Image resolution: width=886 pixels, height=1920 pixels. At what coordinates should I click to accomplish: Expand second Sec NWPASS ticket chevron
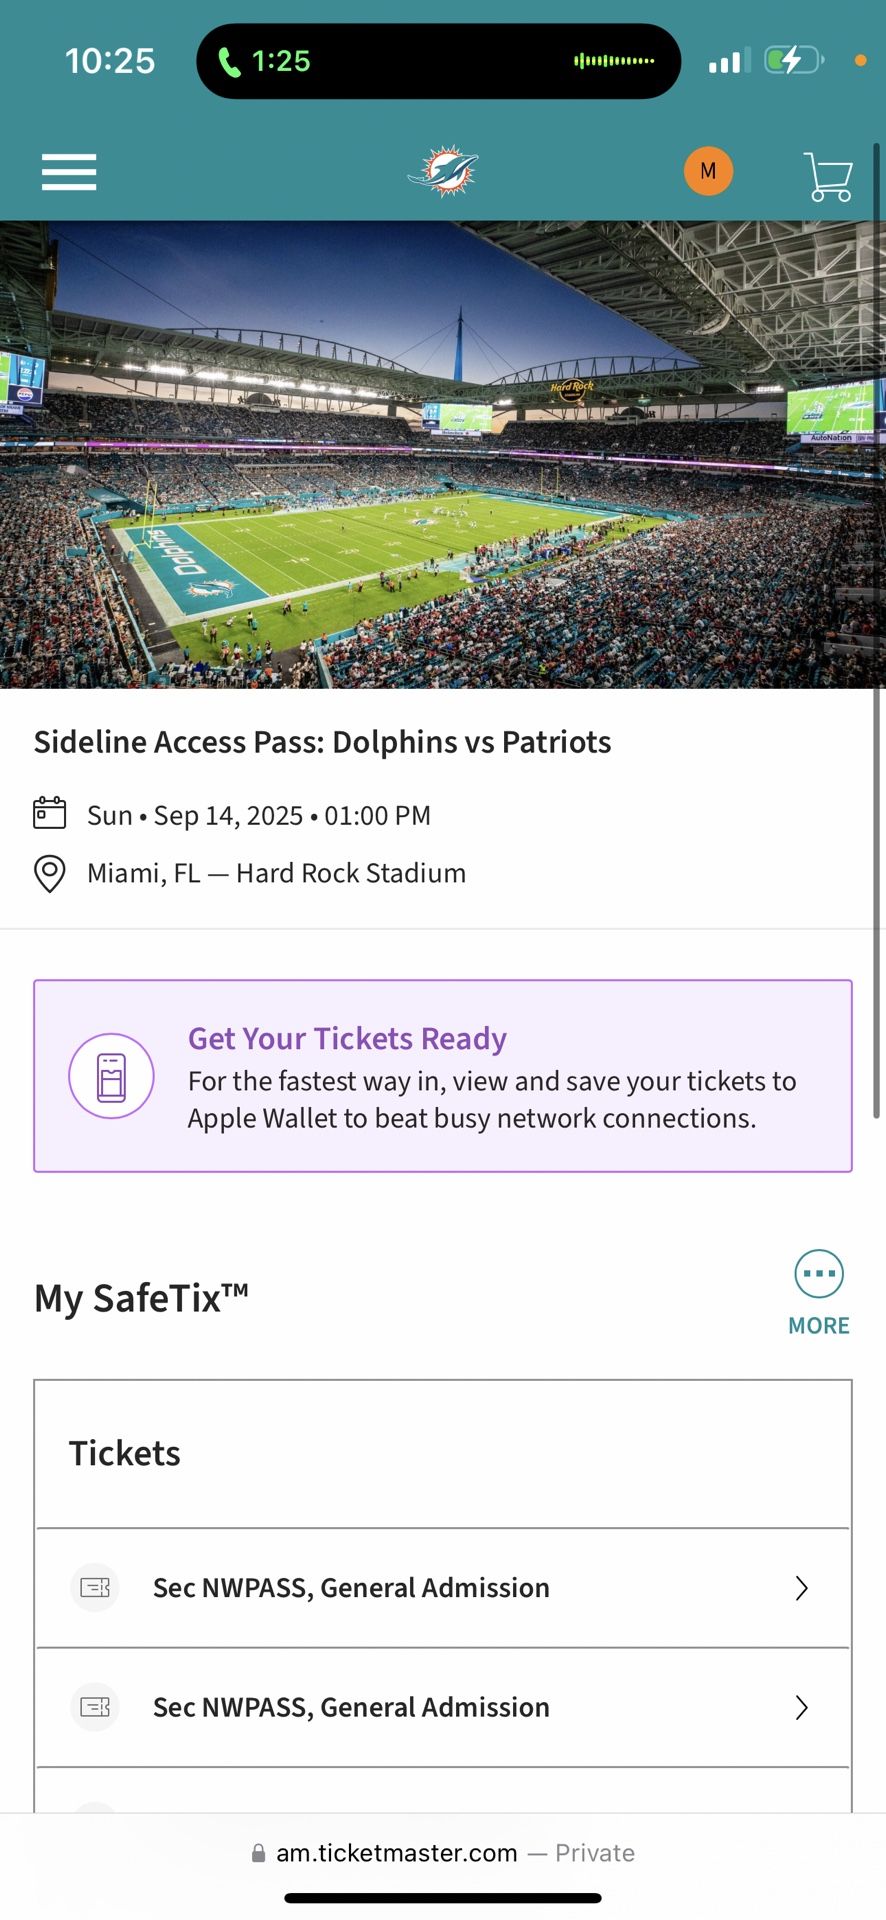pos(801,1707)
